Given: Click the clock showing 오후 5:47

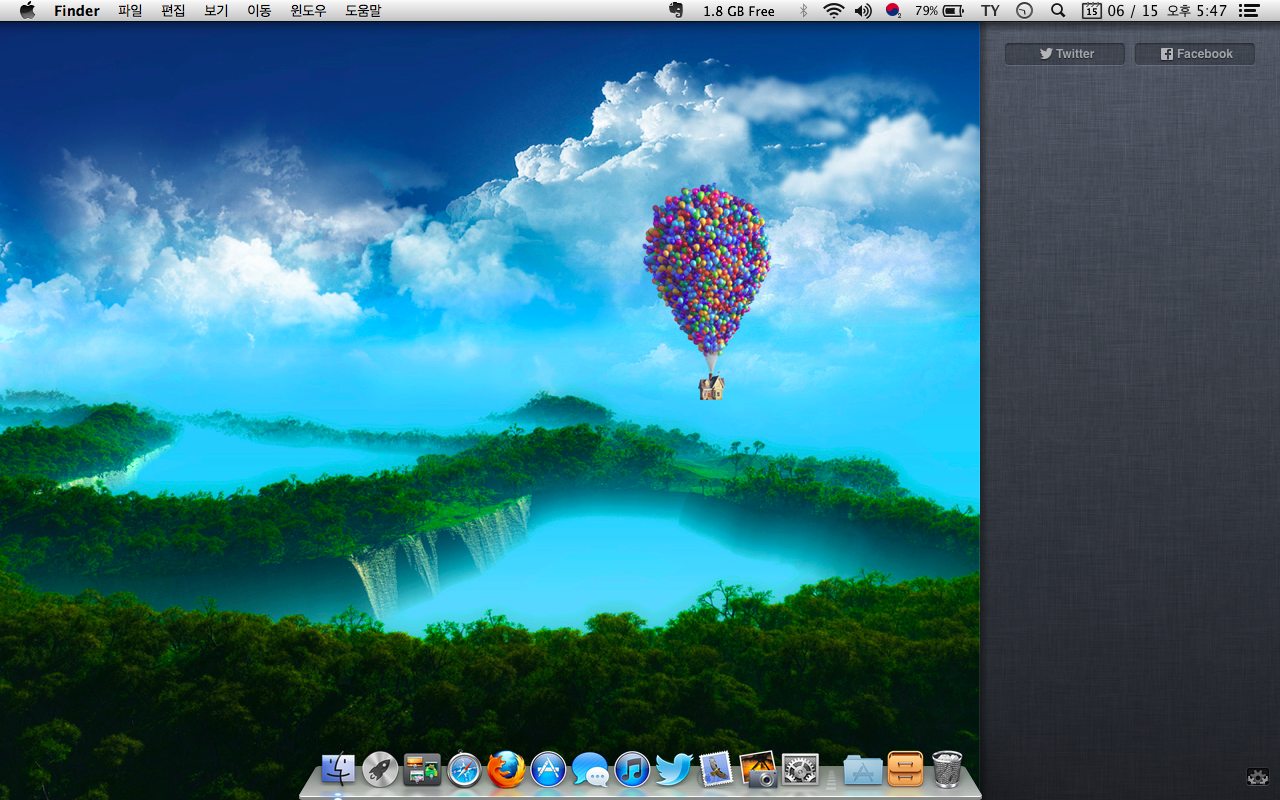Looking at the screenshot, I should [1197, 11].
